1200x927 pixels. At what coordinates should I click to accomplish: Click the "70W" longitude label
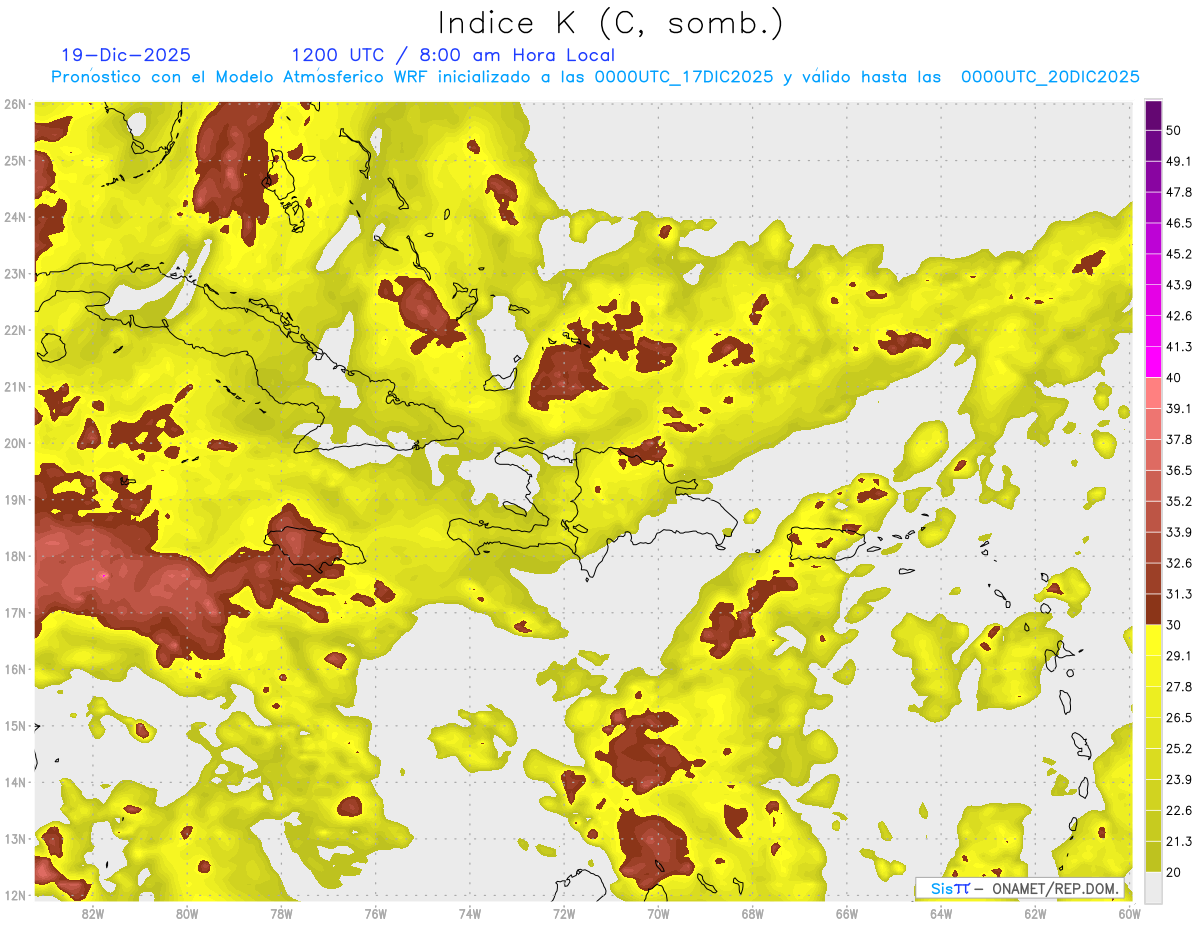click(x=658, y=913)
